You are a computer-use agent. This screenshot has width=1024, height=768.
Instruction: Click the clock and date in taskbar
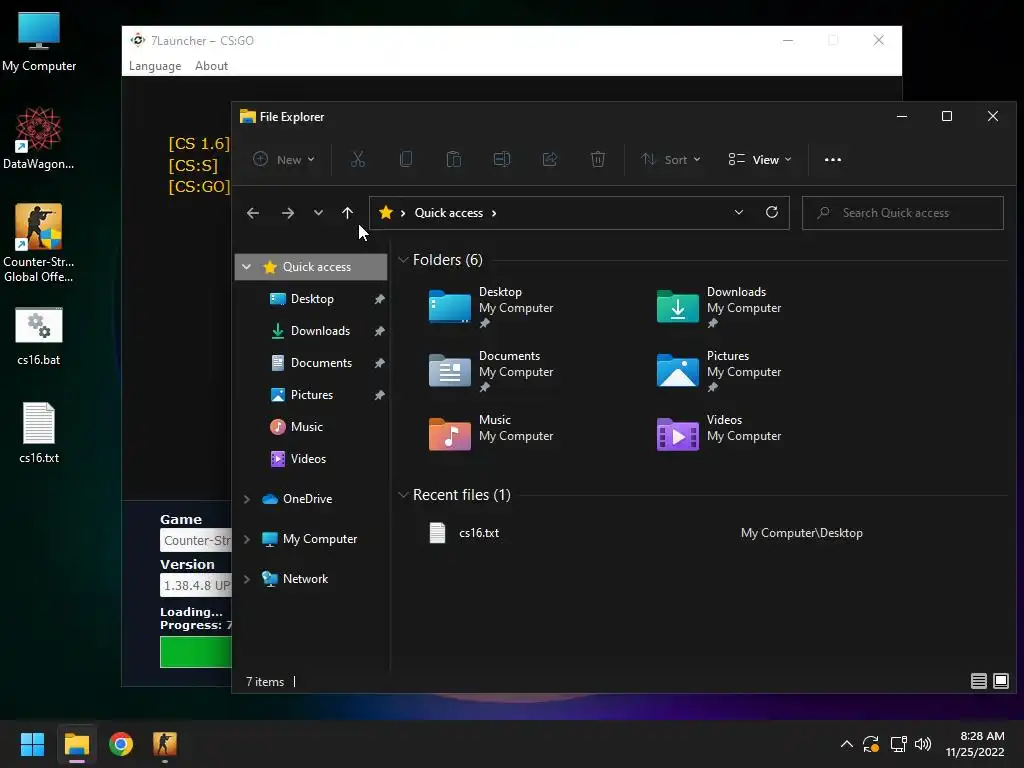pos(975,744)
